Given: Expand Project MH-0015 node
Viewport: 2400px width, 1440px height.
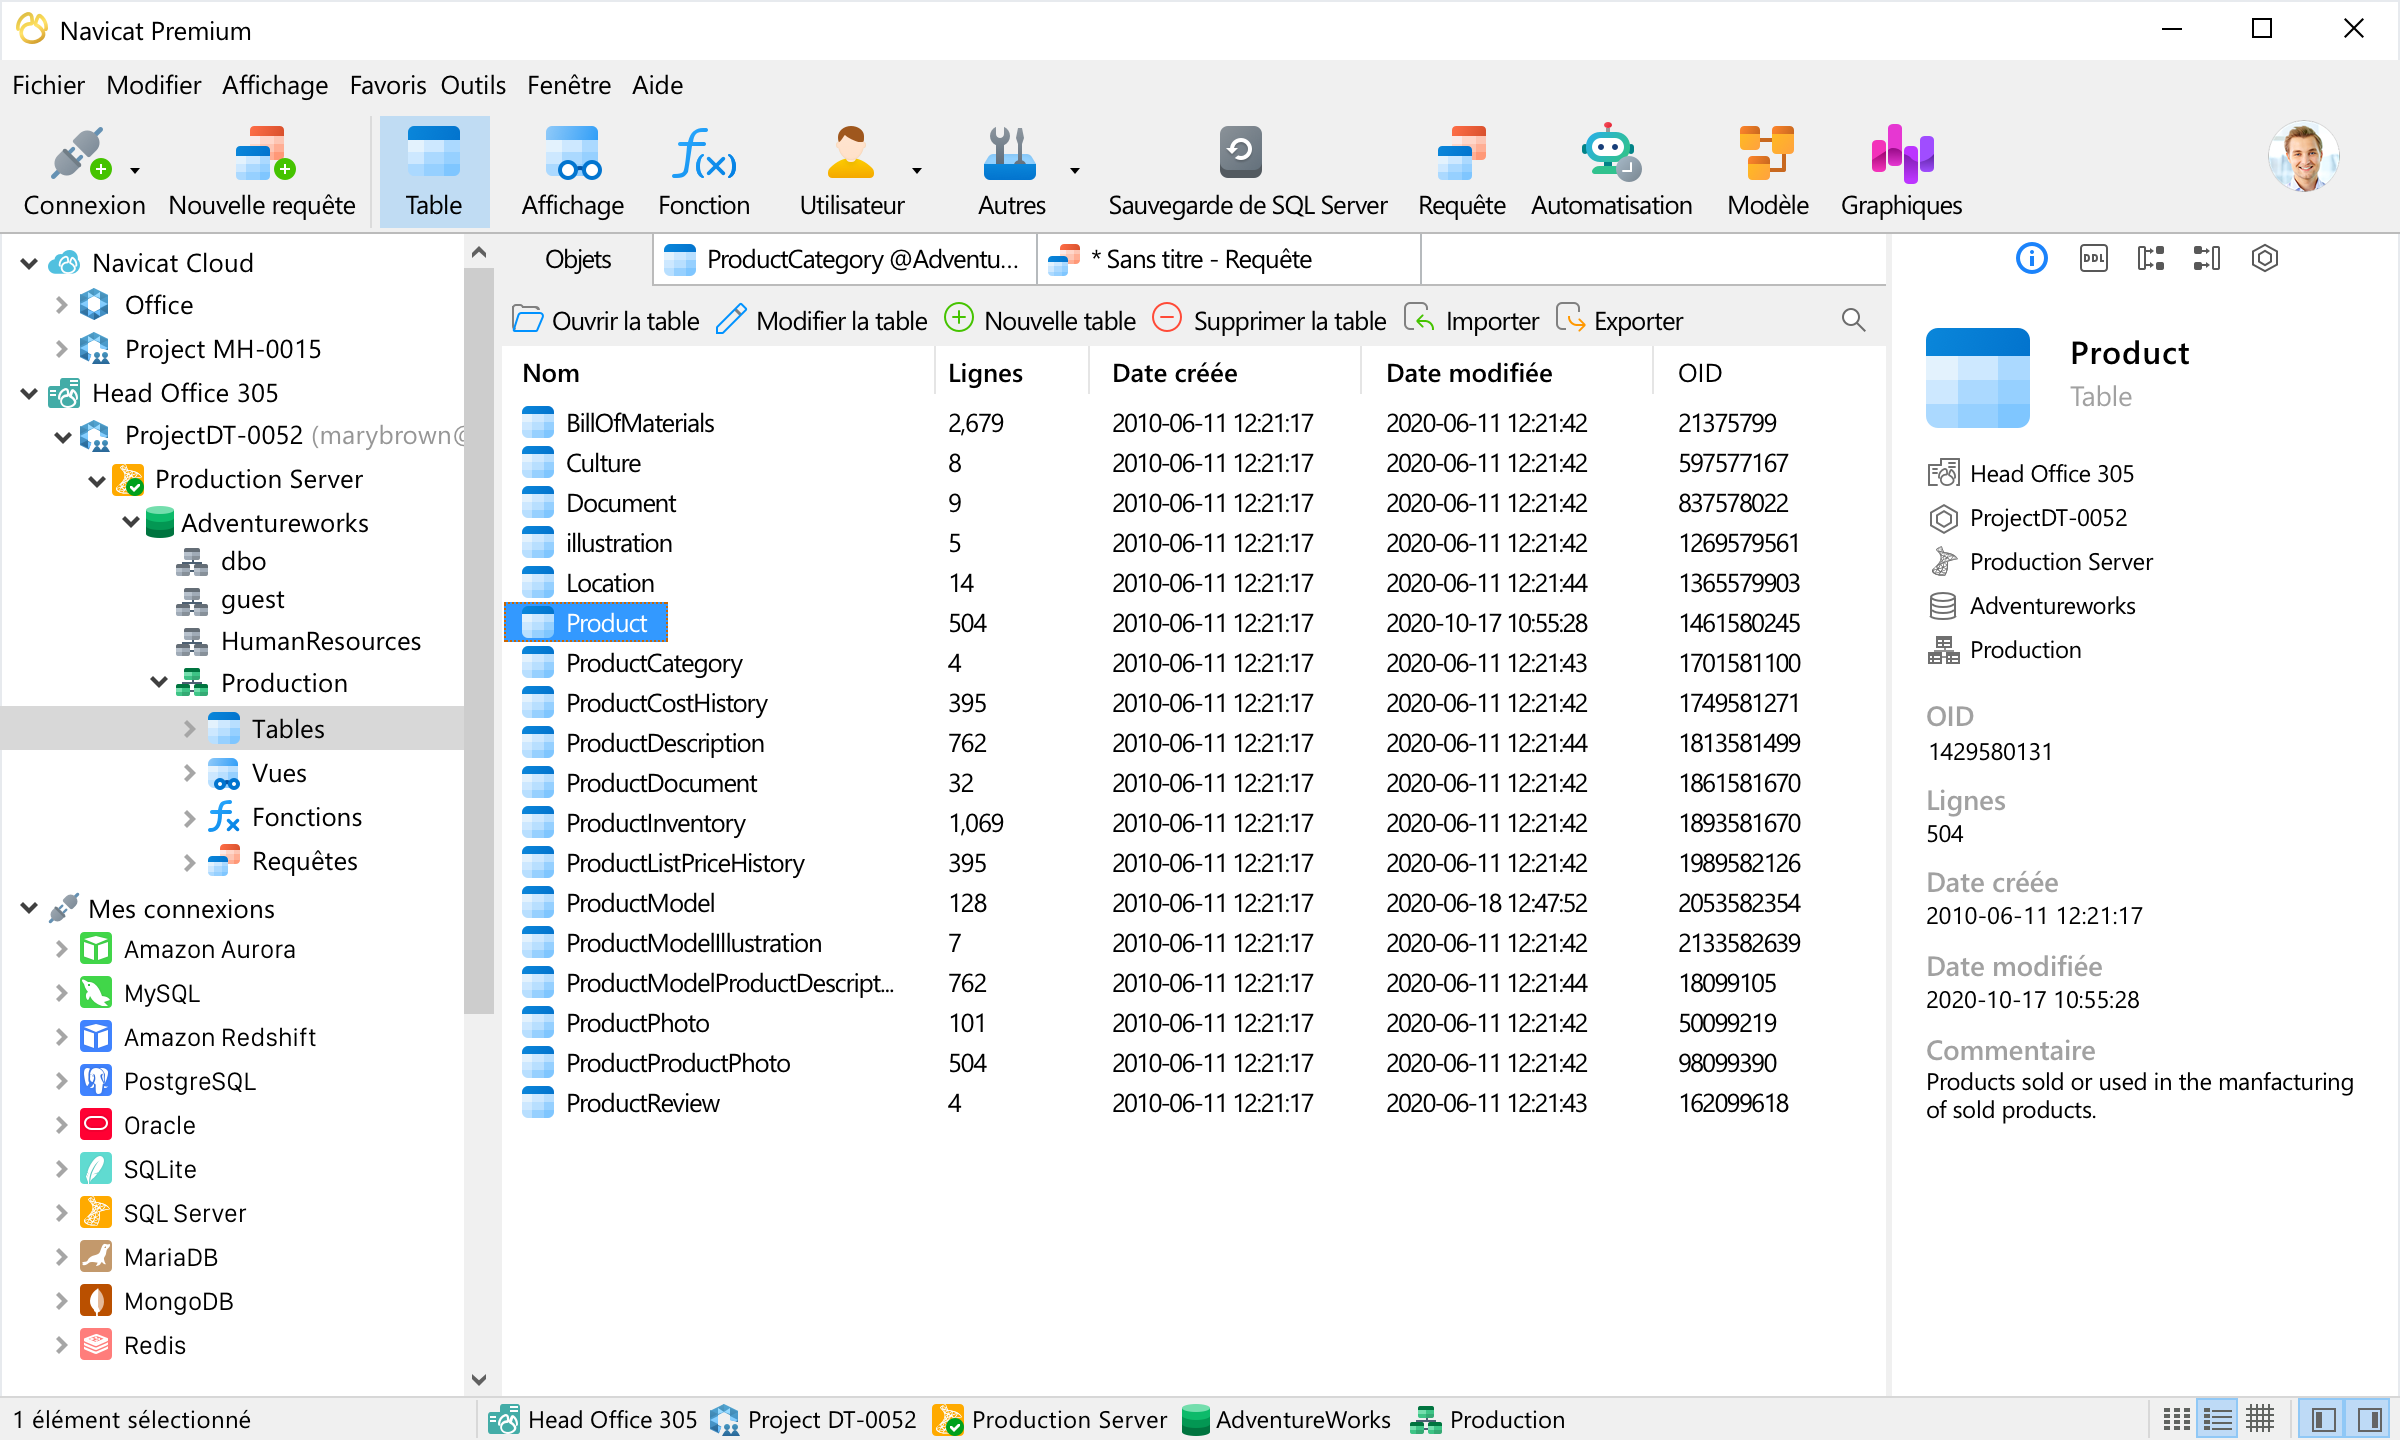Looking at the screenshot, I should pyautogui.click(x=61, y=349).
